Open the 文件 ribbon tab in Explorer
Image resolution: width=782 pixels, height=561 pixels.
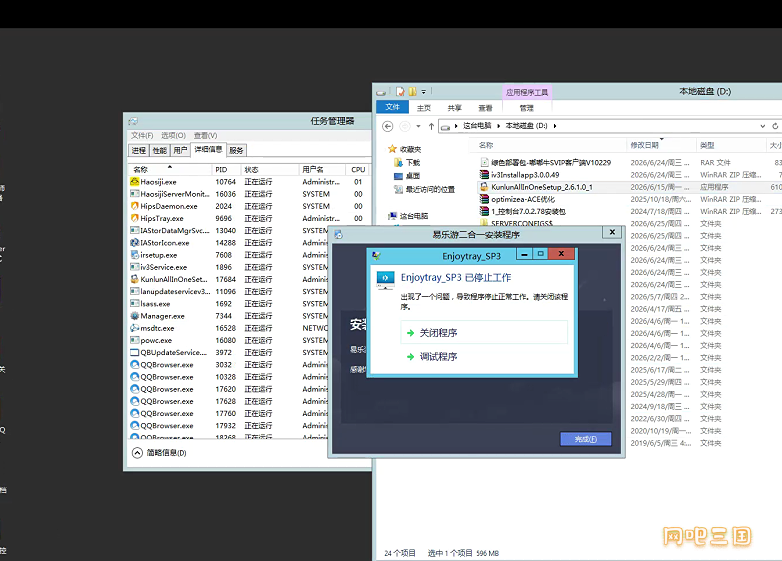[392, 107]
